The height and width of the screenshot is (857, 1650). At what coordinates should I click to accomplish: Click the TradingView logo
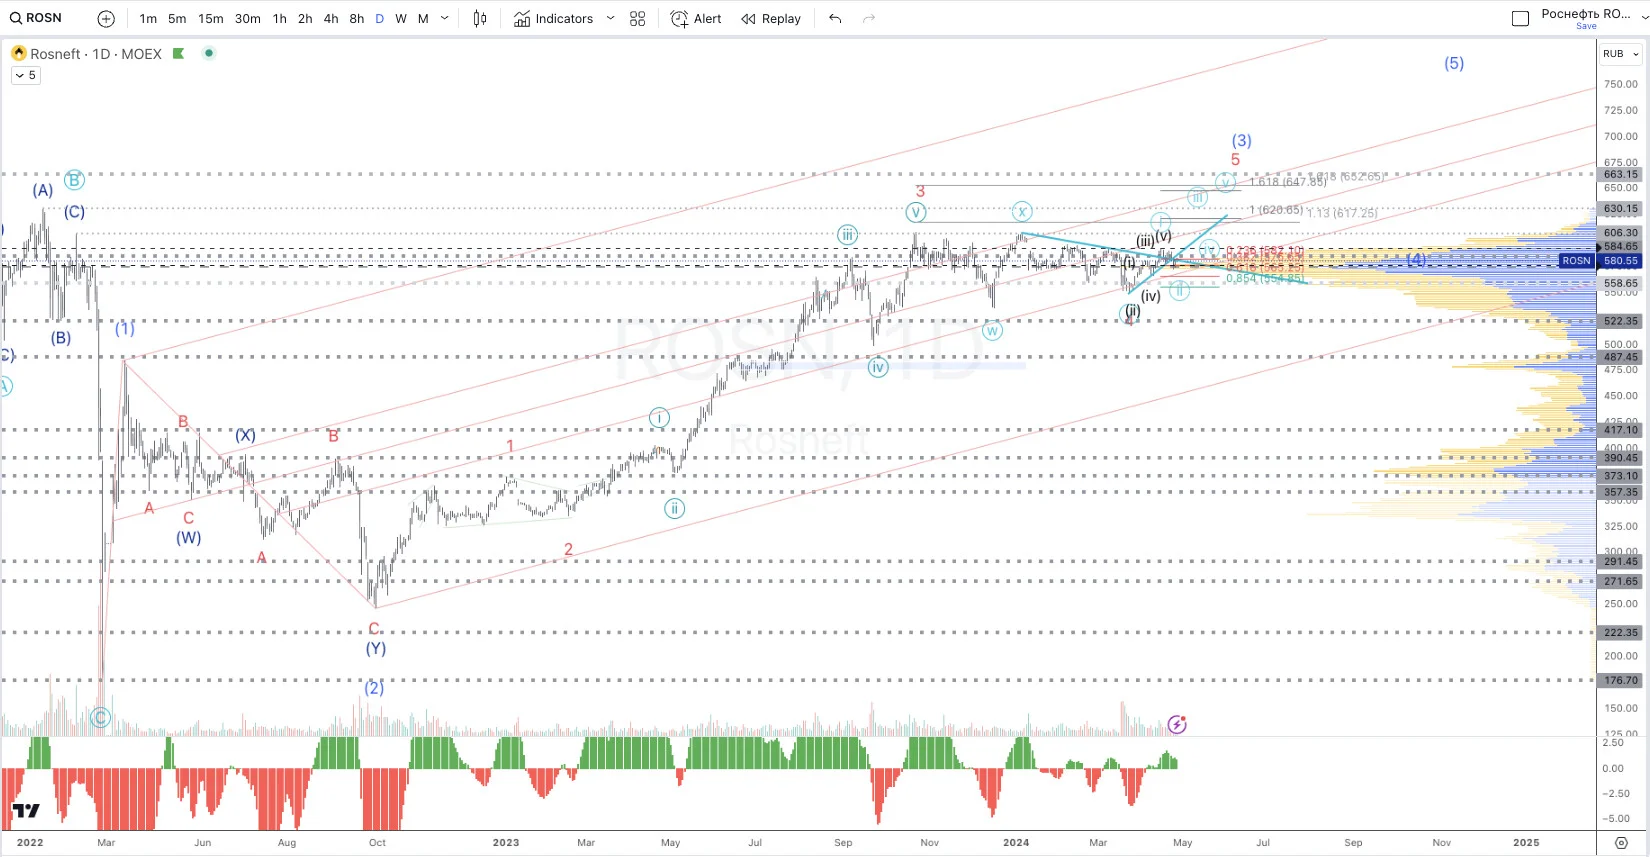coord(26,811)
